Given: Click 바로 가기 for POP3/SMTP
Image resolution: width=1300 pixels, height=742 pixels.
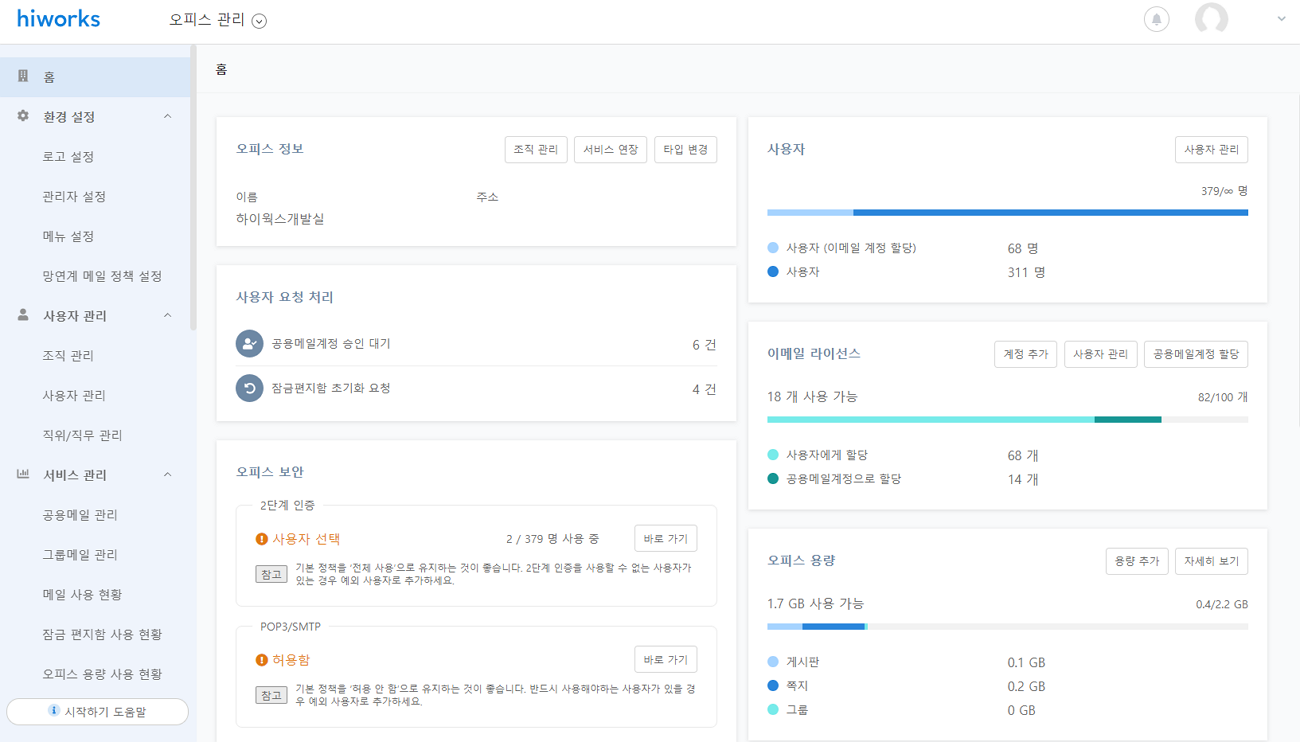Looking at the screenshot, I should [x=666, y=660].
